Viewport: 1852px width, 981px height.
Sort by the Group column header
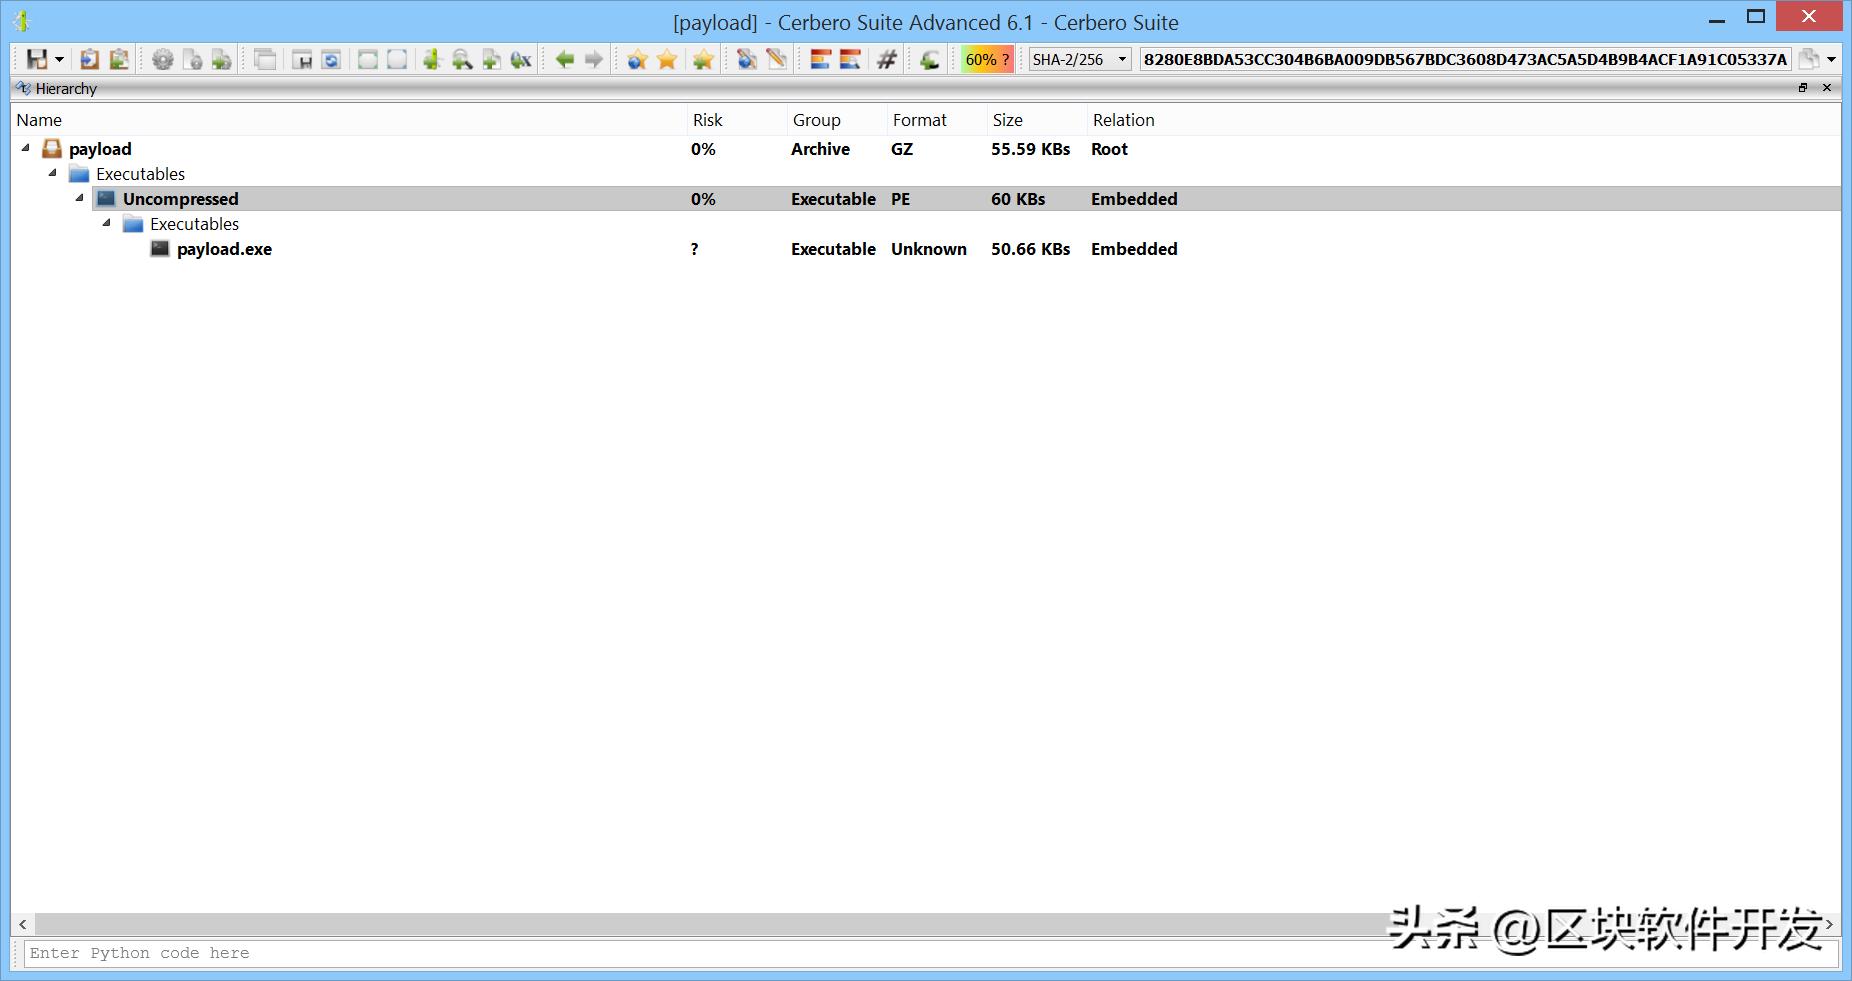(837, 120)
